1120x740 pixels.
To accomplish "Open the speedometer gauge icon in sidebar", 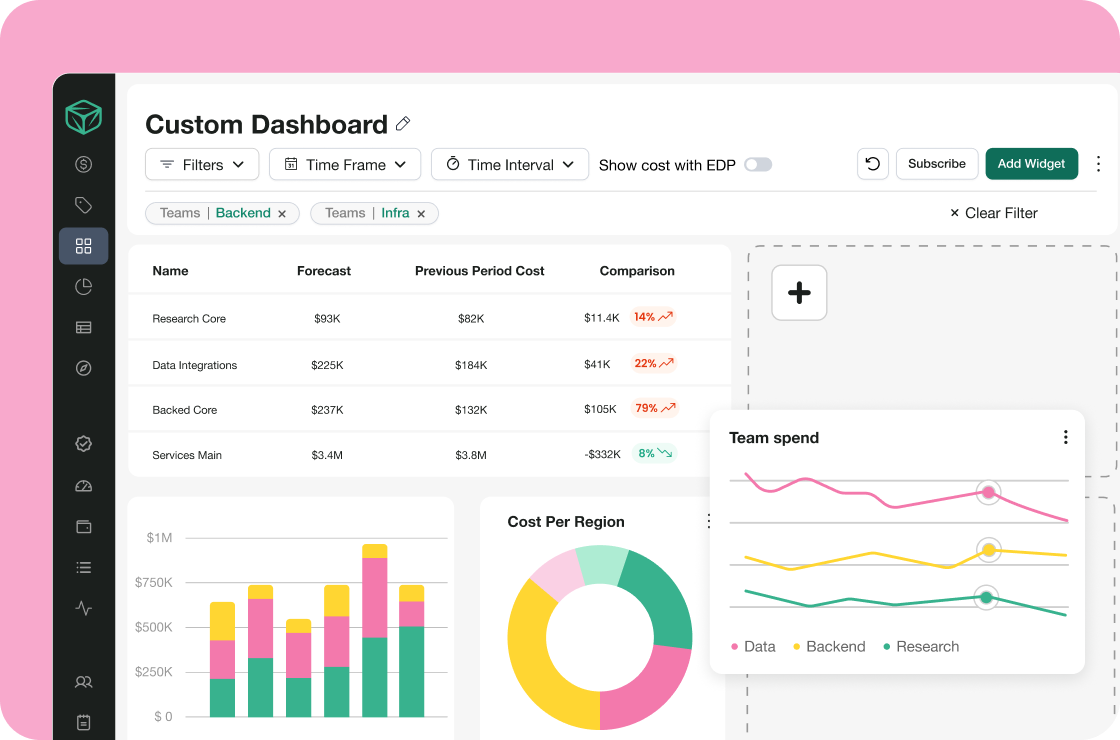I will click(x=84, y=486).
